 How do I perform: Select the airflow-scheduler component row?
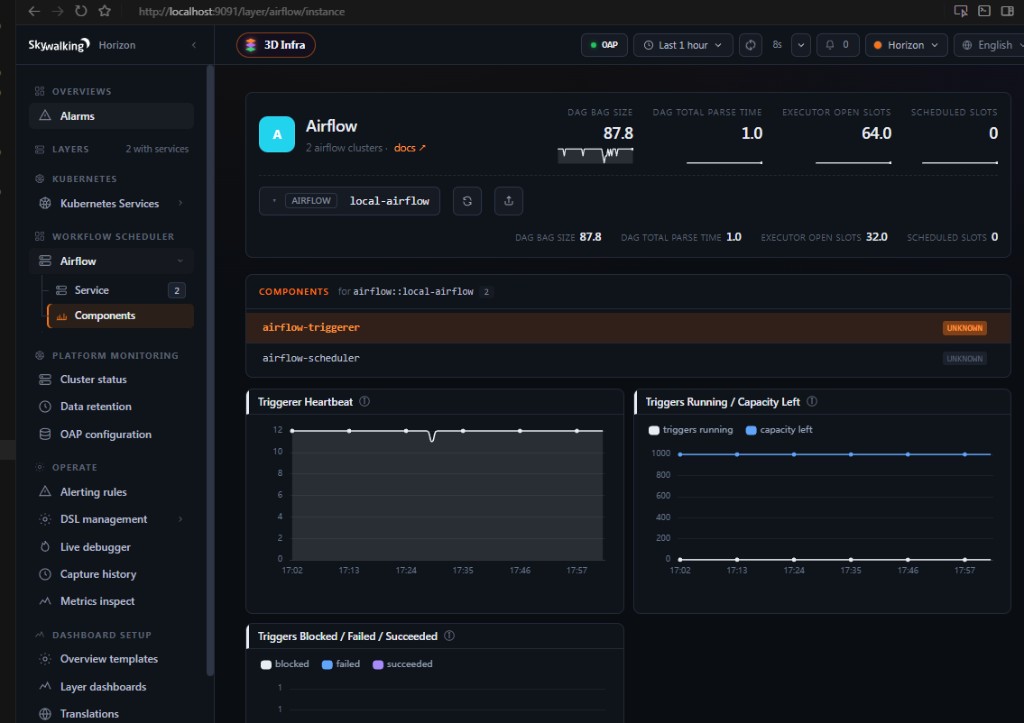pos(628,359)
